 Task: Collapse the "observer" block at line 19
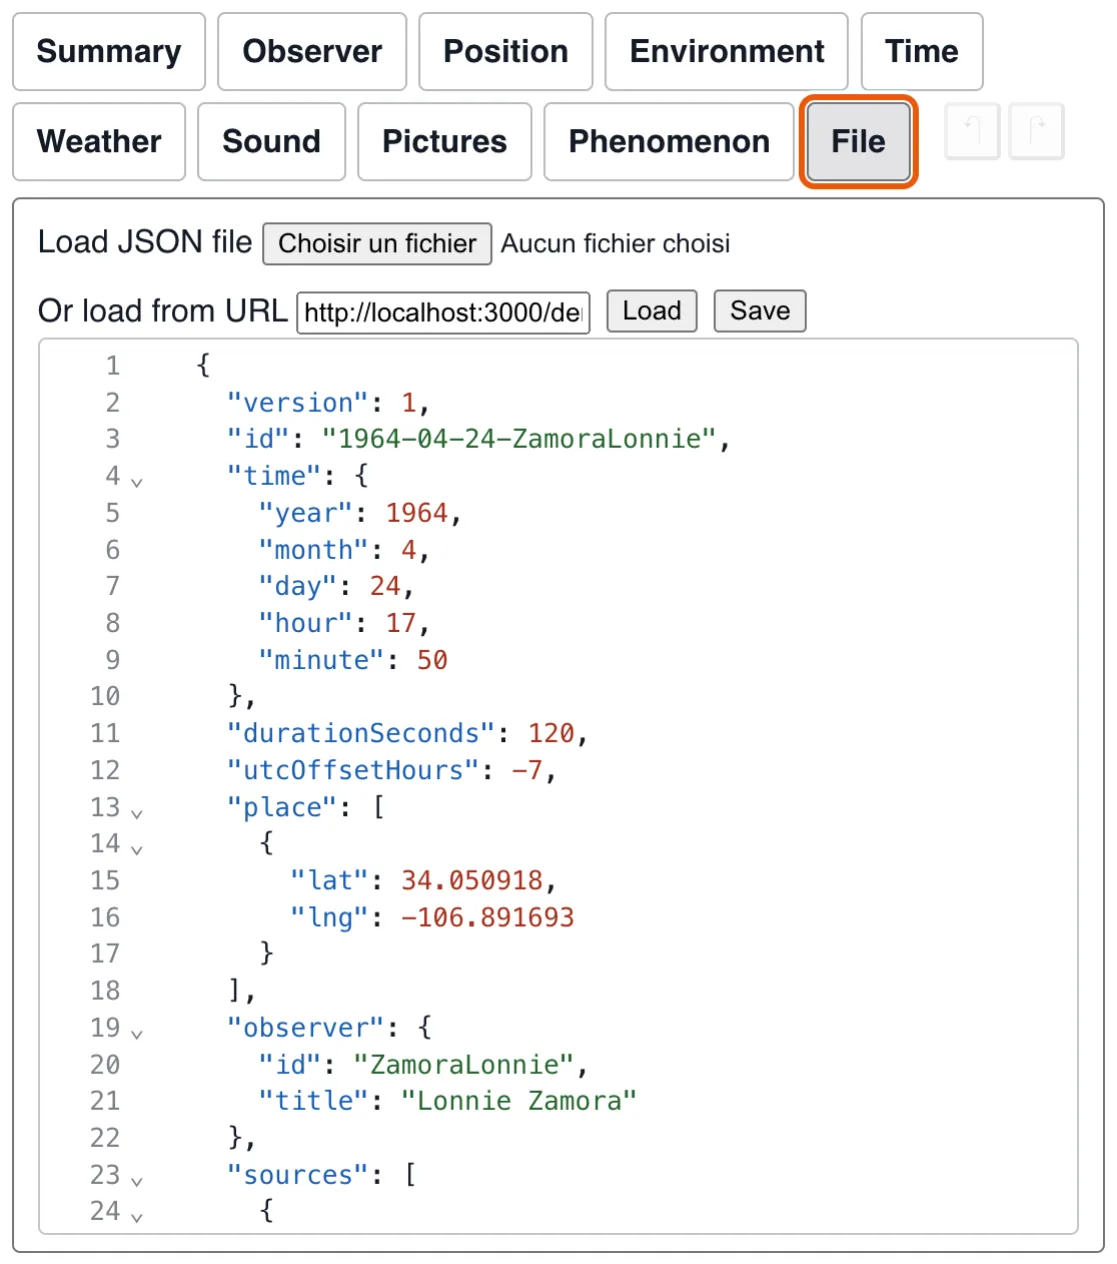pos(137,1033)
